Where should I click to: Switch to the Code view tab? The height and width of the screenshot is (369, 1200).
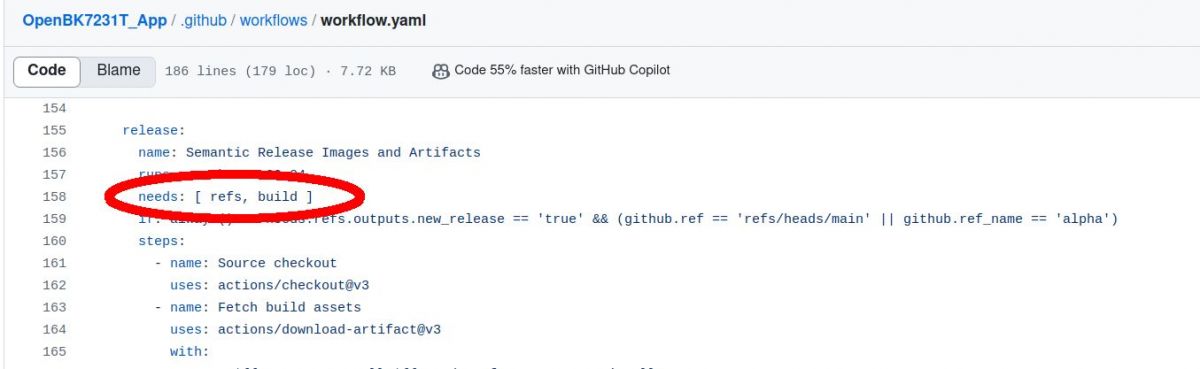[46, 70]
